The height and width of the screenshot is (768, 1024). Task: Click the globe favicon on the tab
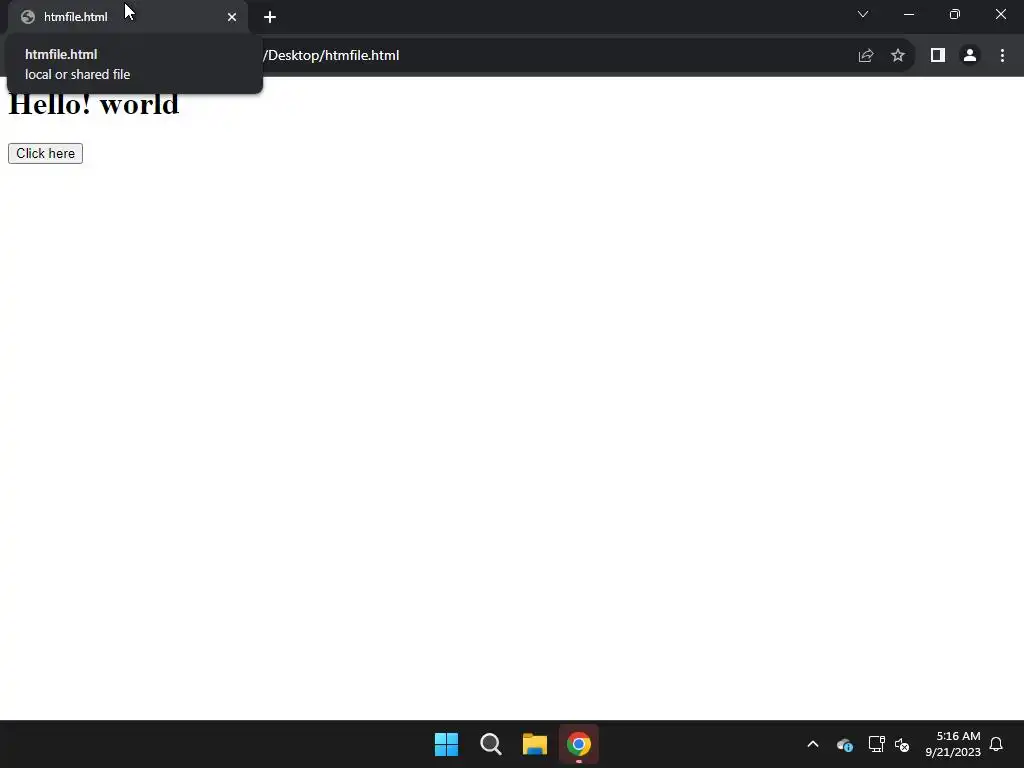(x=27, y=17)
